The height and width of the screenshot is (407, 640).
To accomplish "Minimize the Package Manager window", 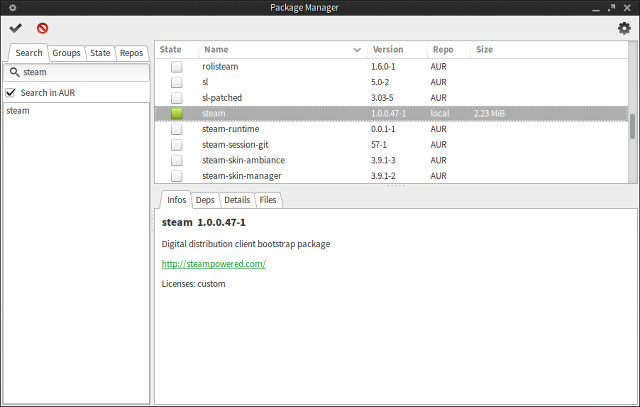I will tap(596, 8).
